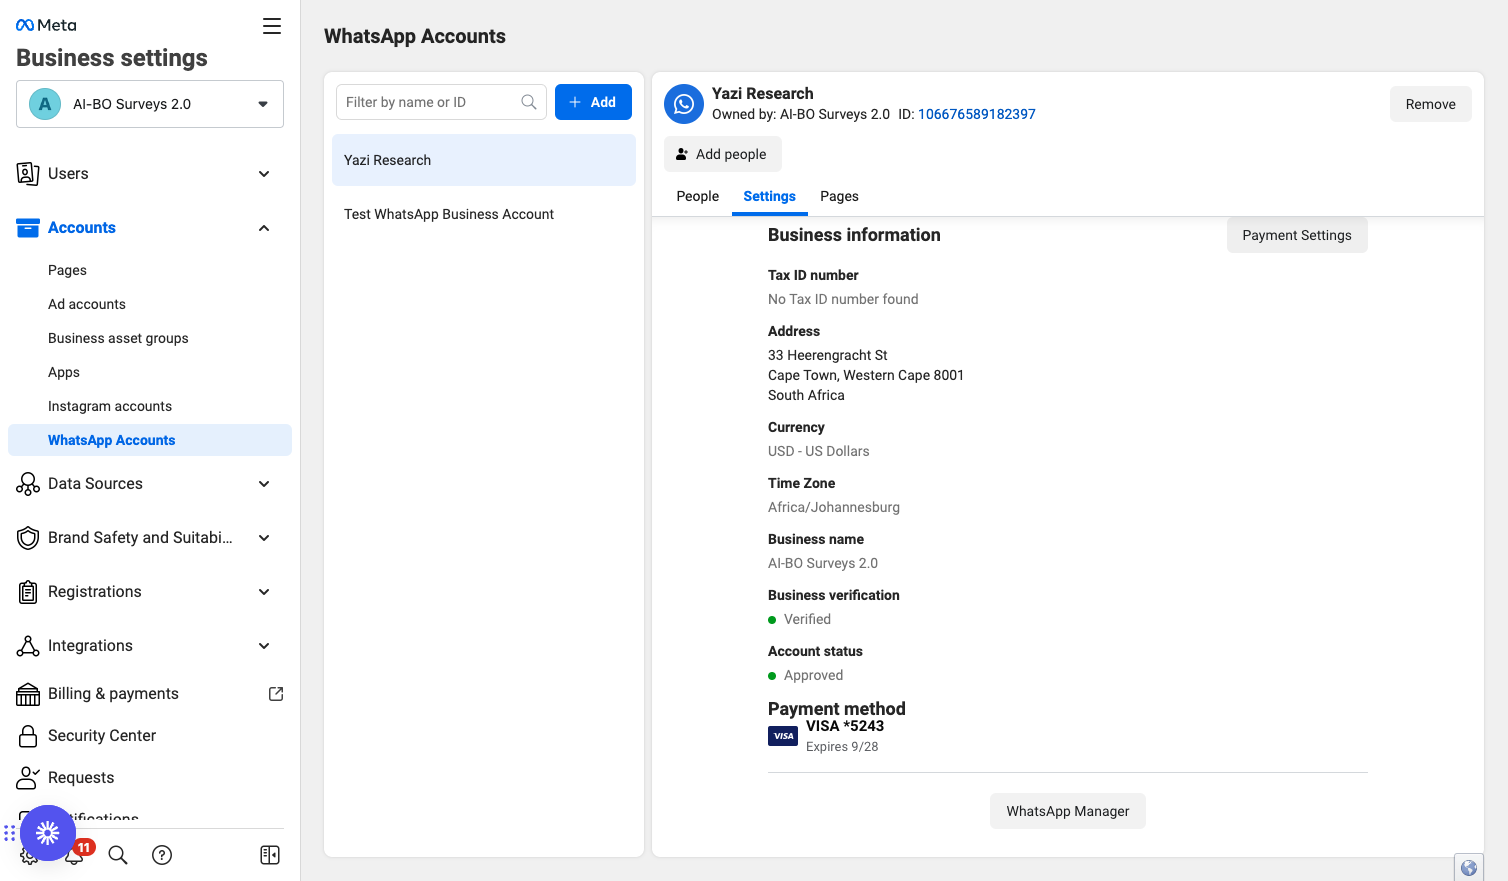This screenshot has width=1508, height=881.
Task: Switch to the People tab
Action: pyautogui.click(x=698, y=196)
